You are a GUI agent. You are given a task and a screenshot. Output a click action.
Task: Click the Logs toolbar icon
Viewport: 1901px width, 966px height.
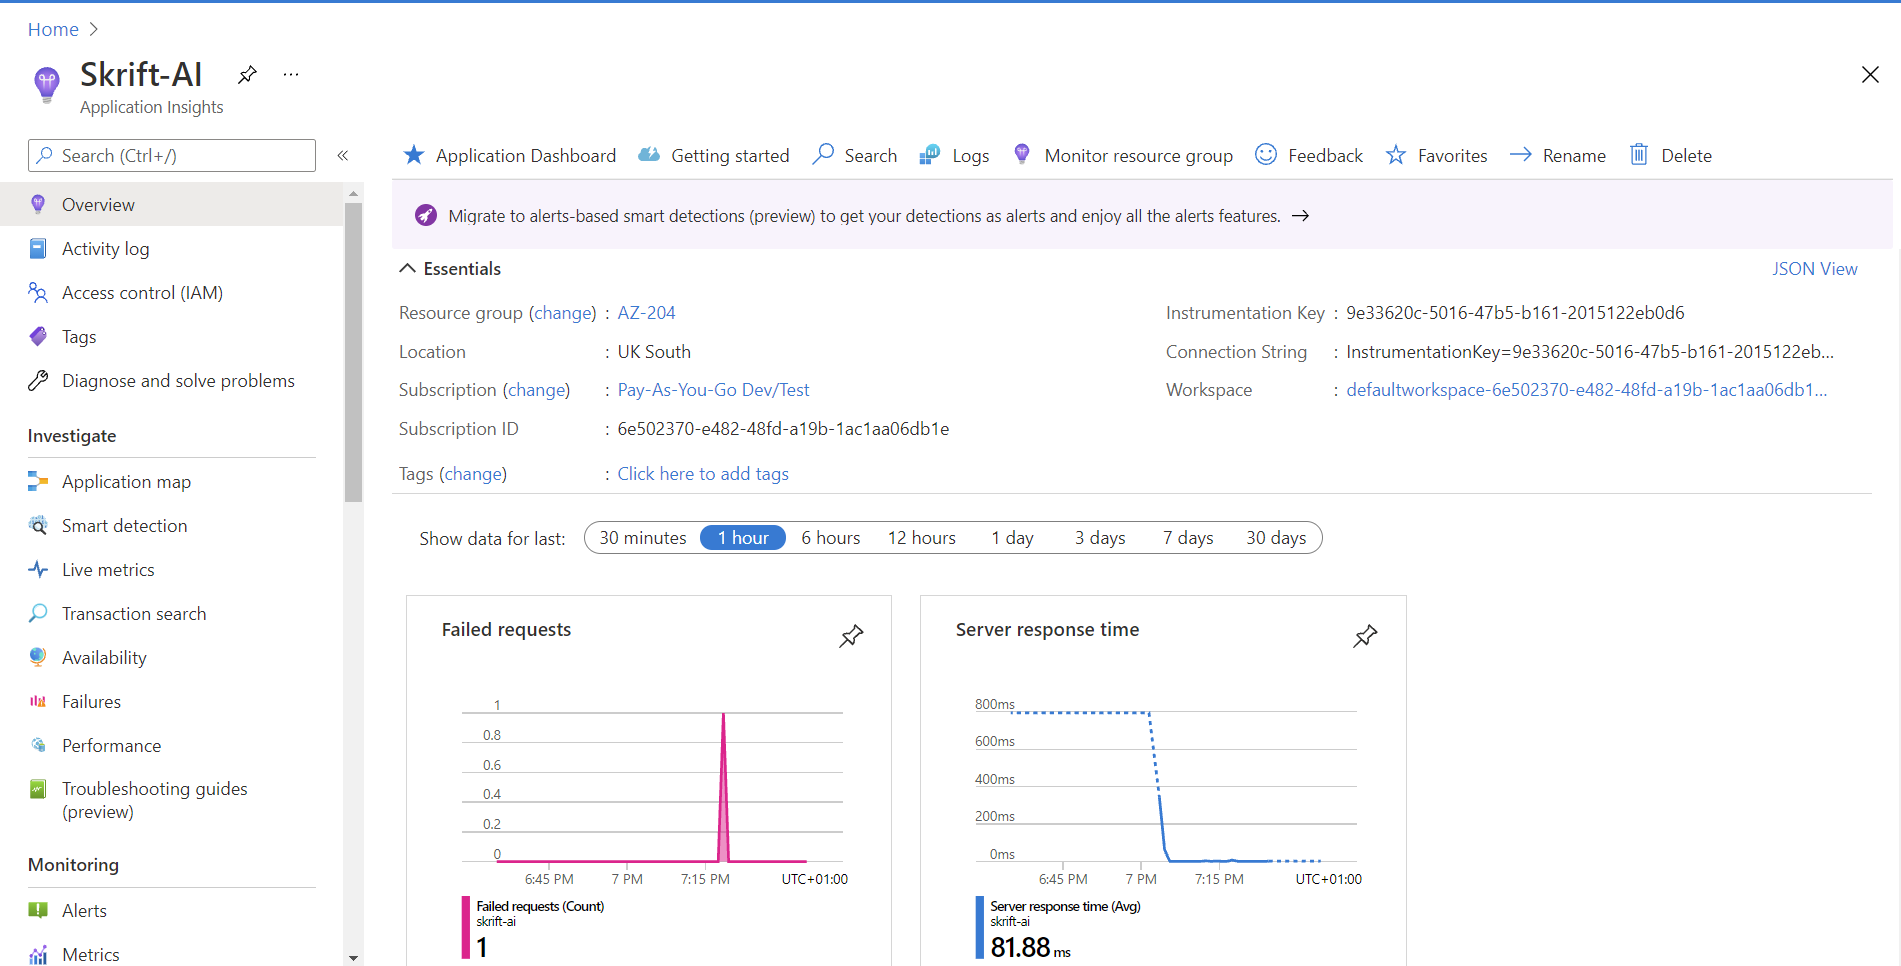(929, 155)
